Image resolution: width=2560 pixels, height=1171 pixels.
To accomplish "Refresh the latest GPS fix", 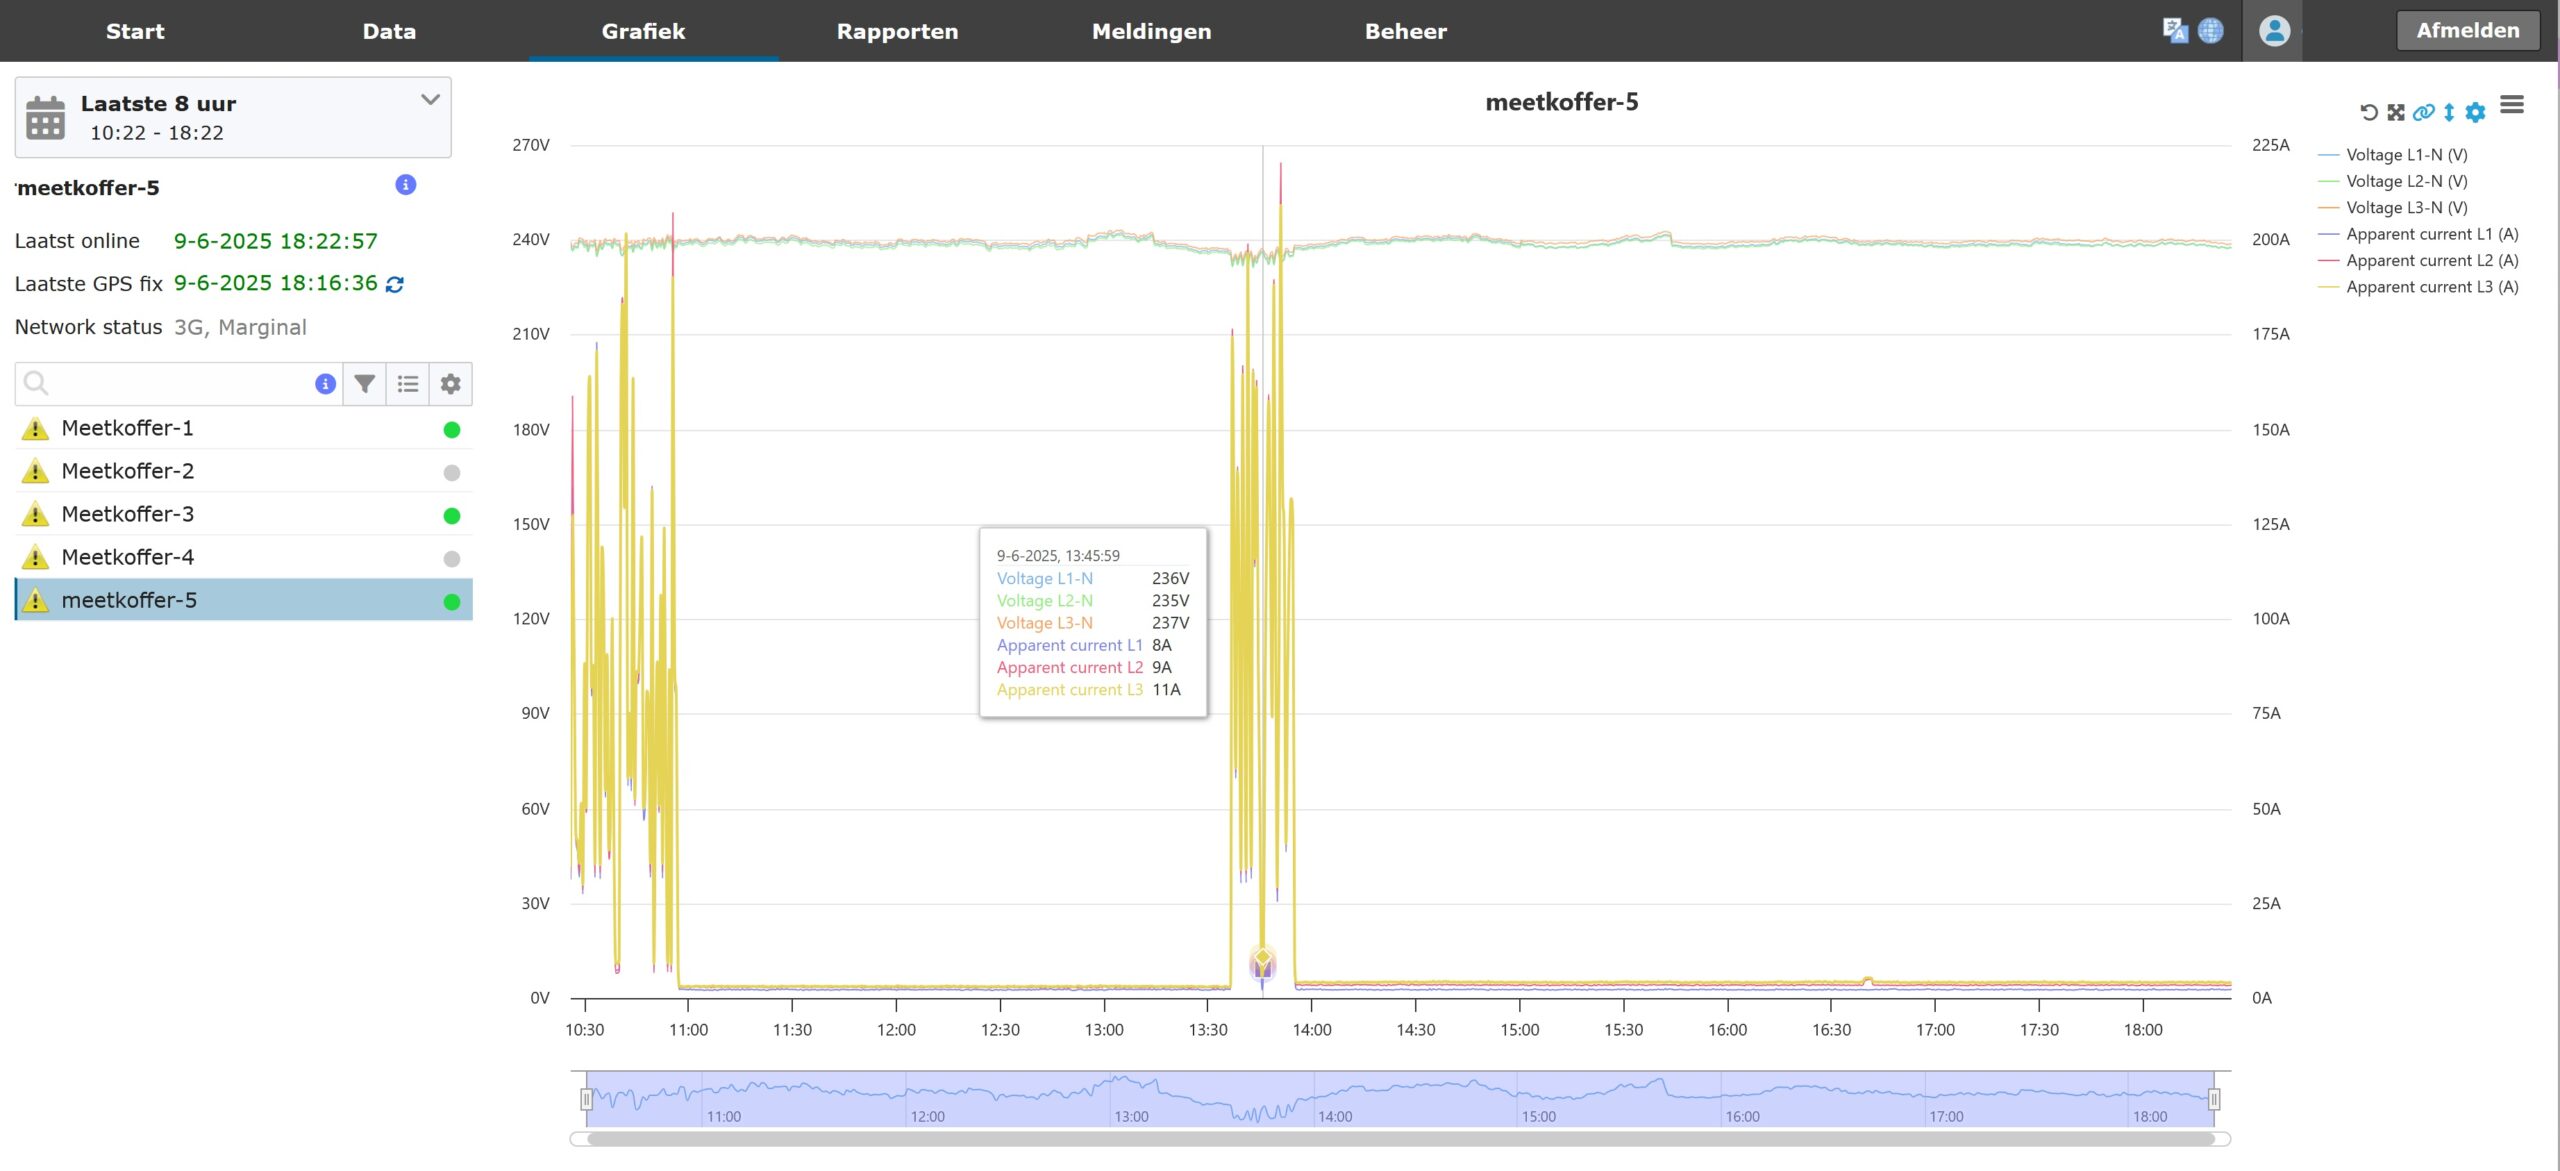I will pos(395,285).
